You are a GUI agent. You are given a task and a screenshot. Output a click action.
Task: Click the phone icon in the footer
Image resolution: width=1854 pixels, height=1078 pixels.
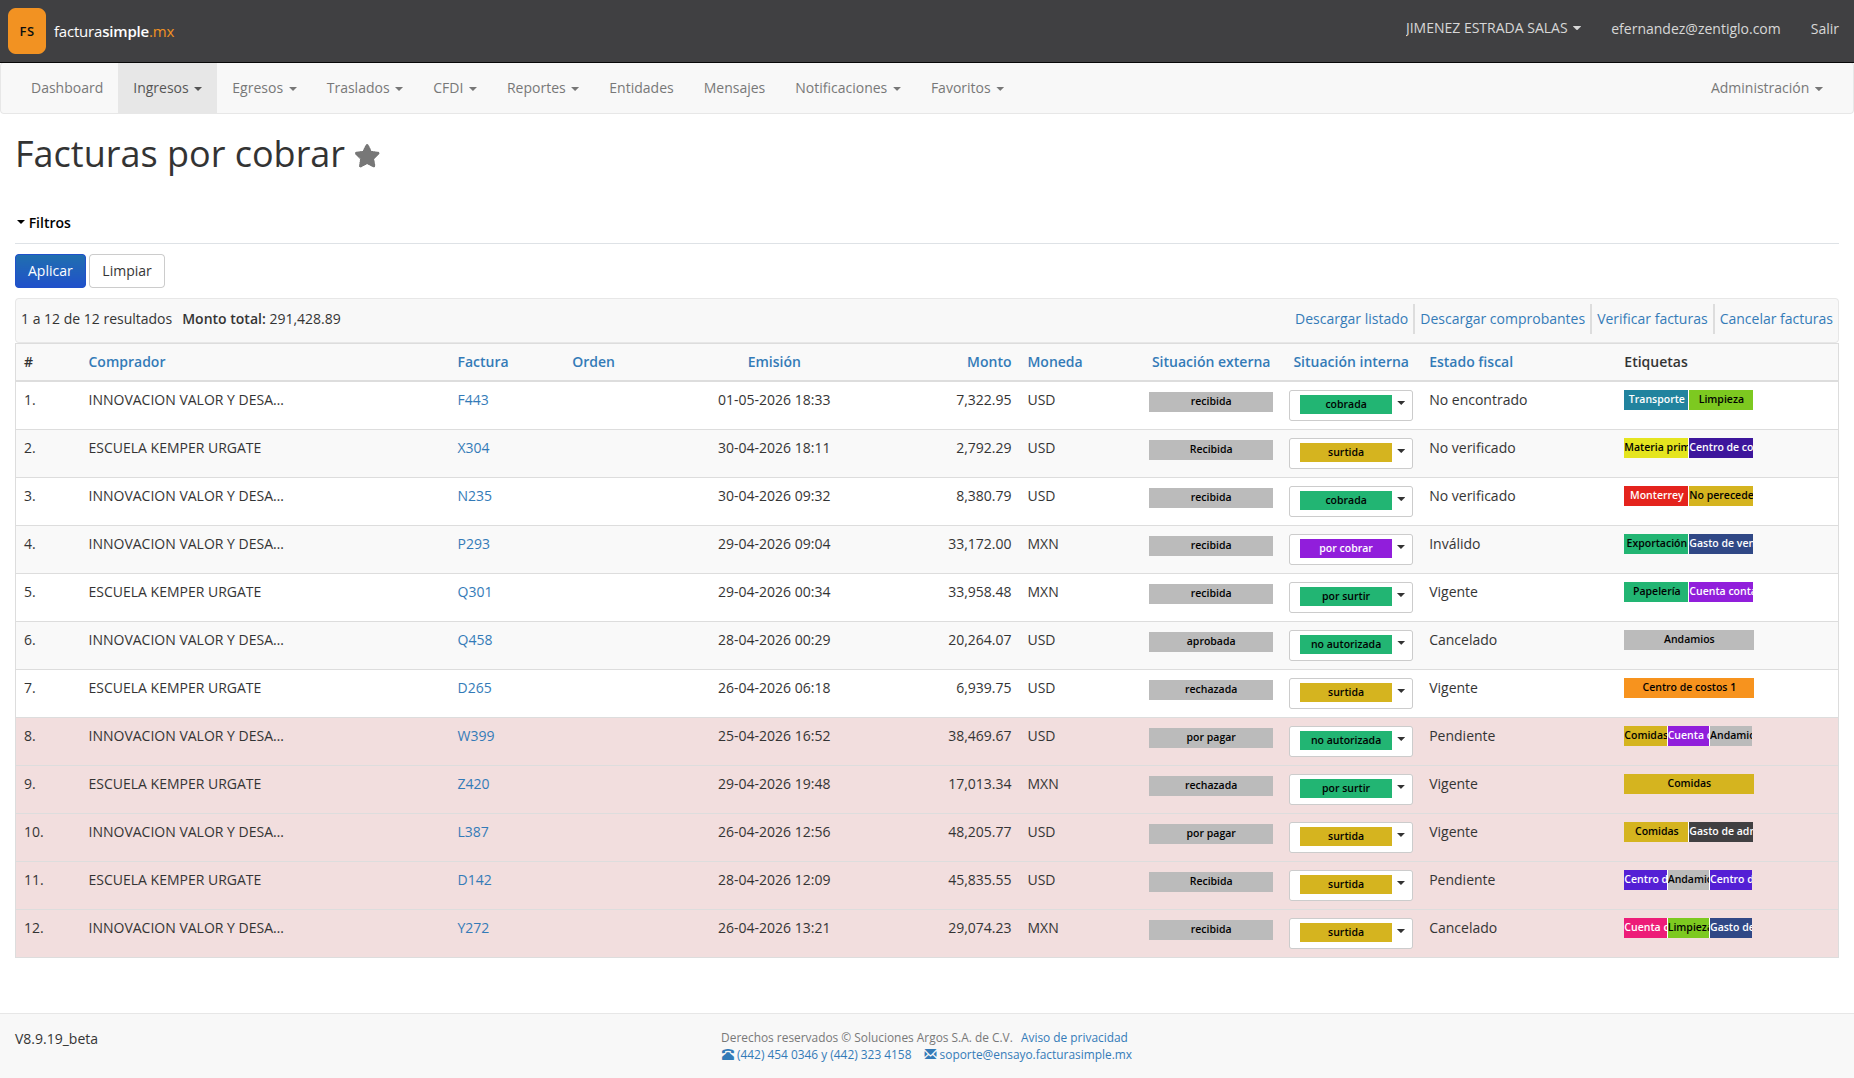728,1055
